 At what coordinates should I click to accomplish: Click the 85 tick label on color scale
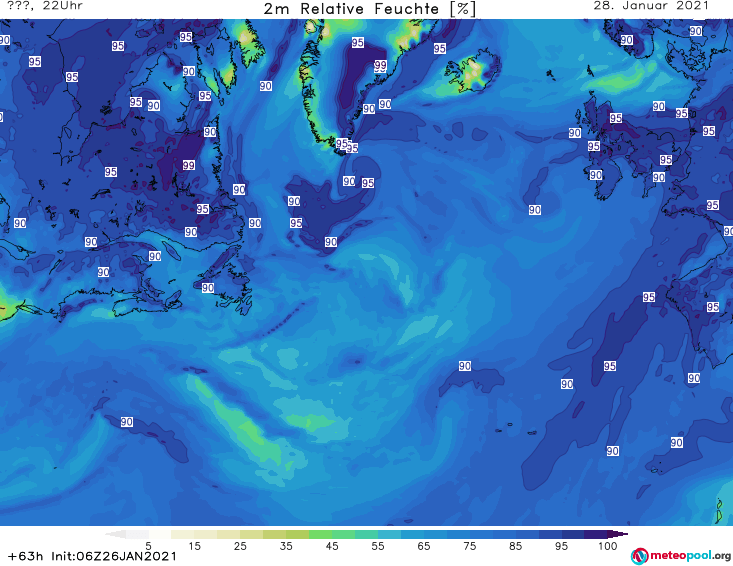click(516, 546)
